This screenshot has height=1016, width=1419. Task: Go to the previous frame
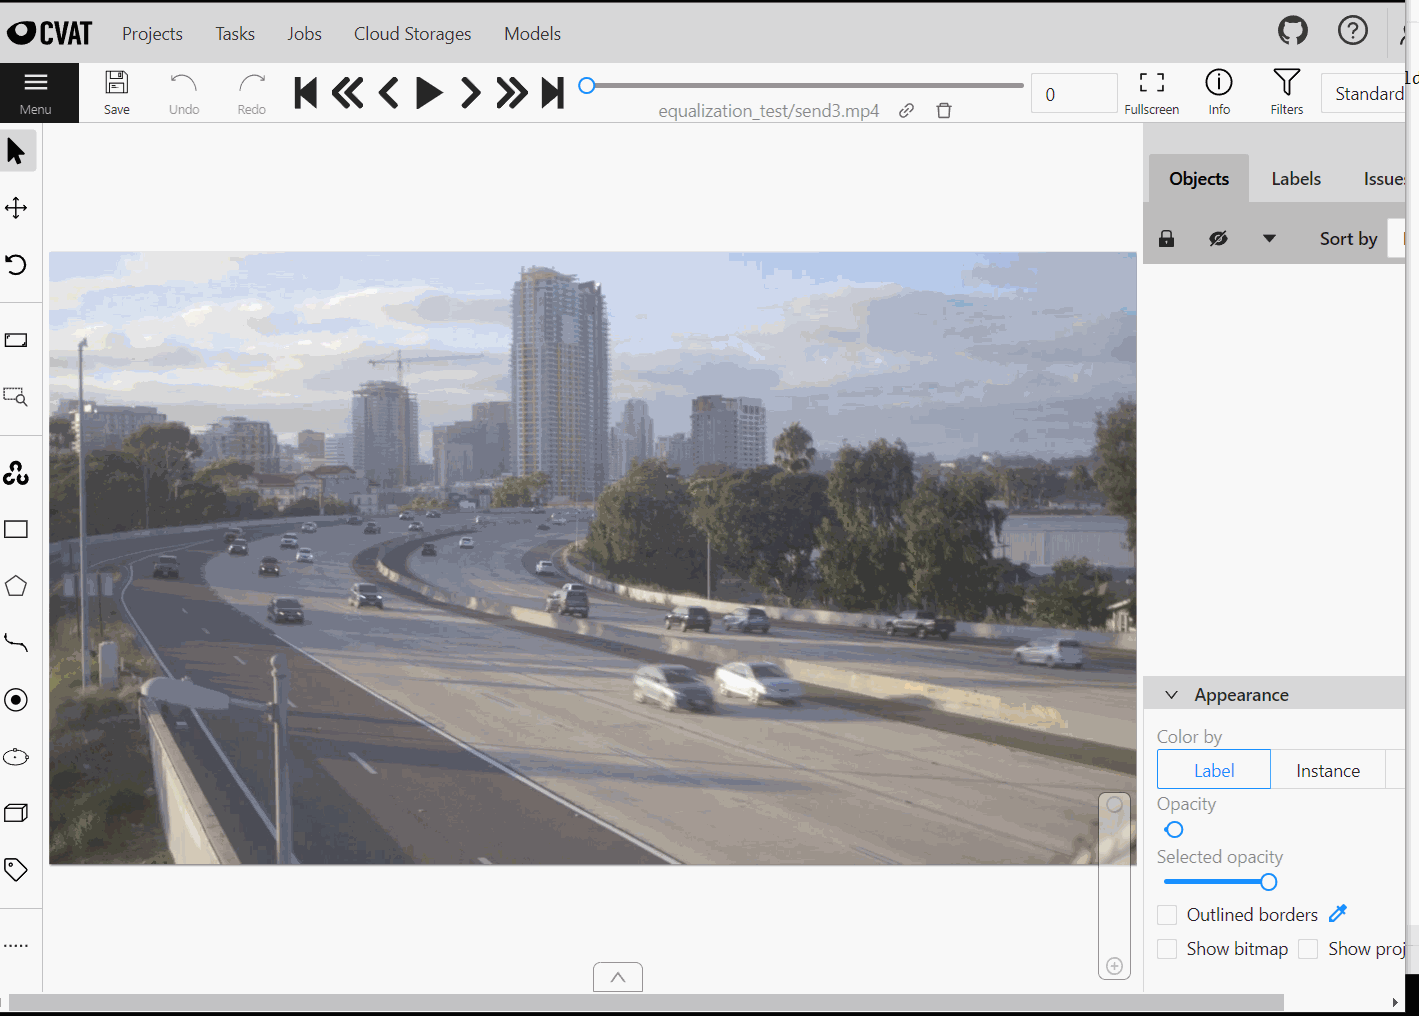point(389,93)
